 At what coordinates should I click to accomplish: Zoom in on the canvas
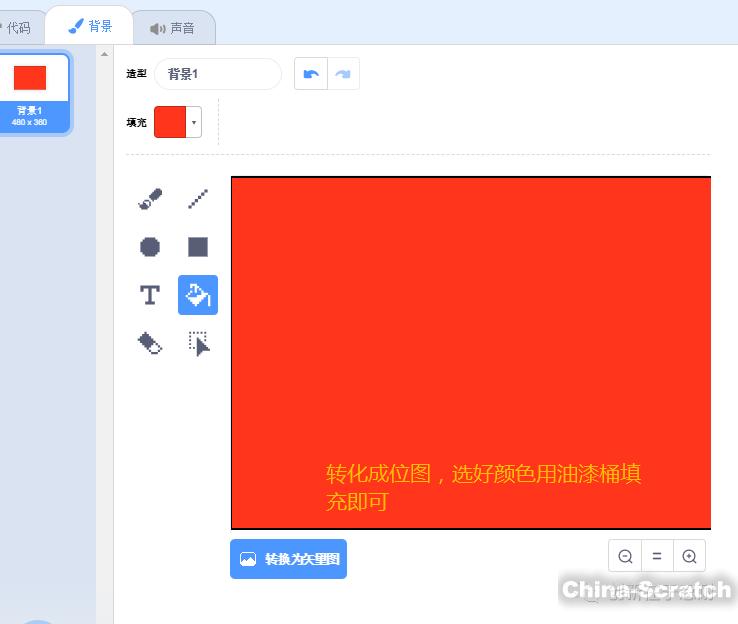pyautogui.click(x=689, y=556)
